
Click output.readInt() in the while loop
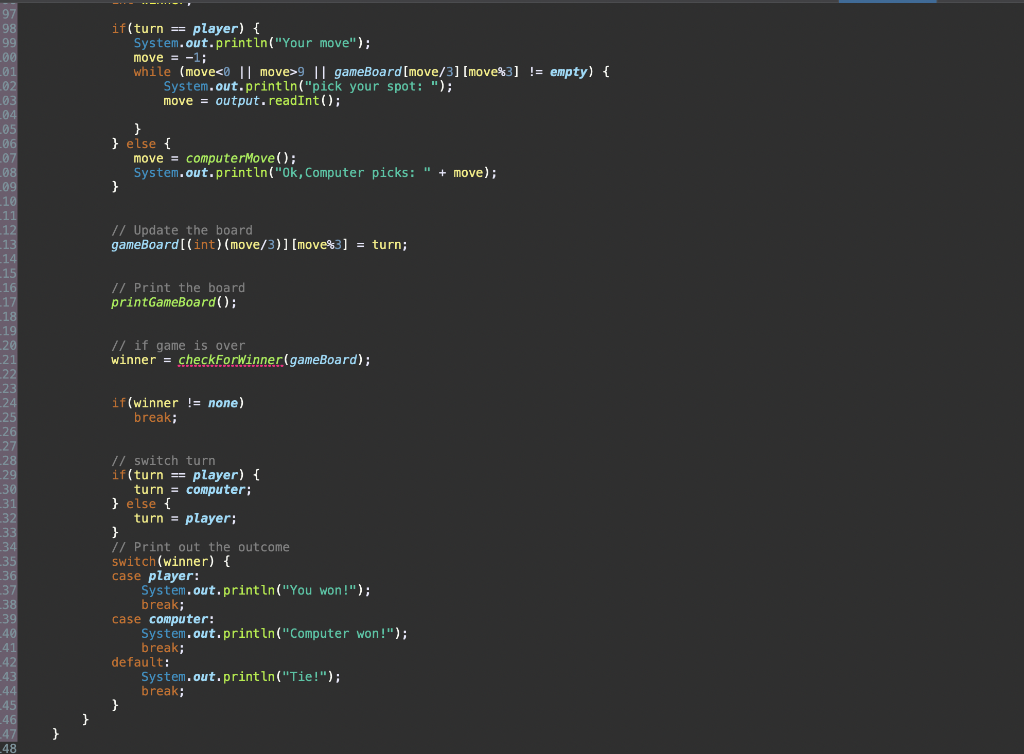point(278,101)
